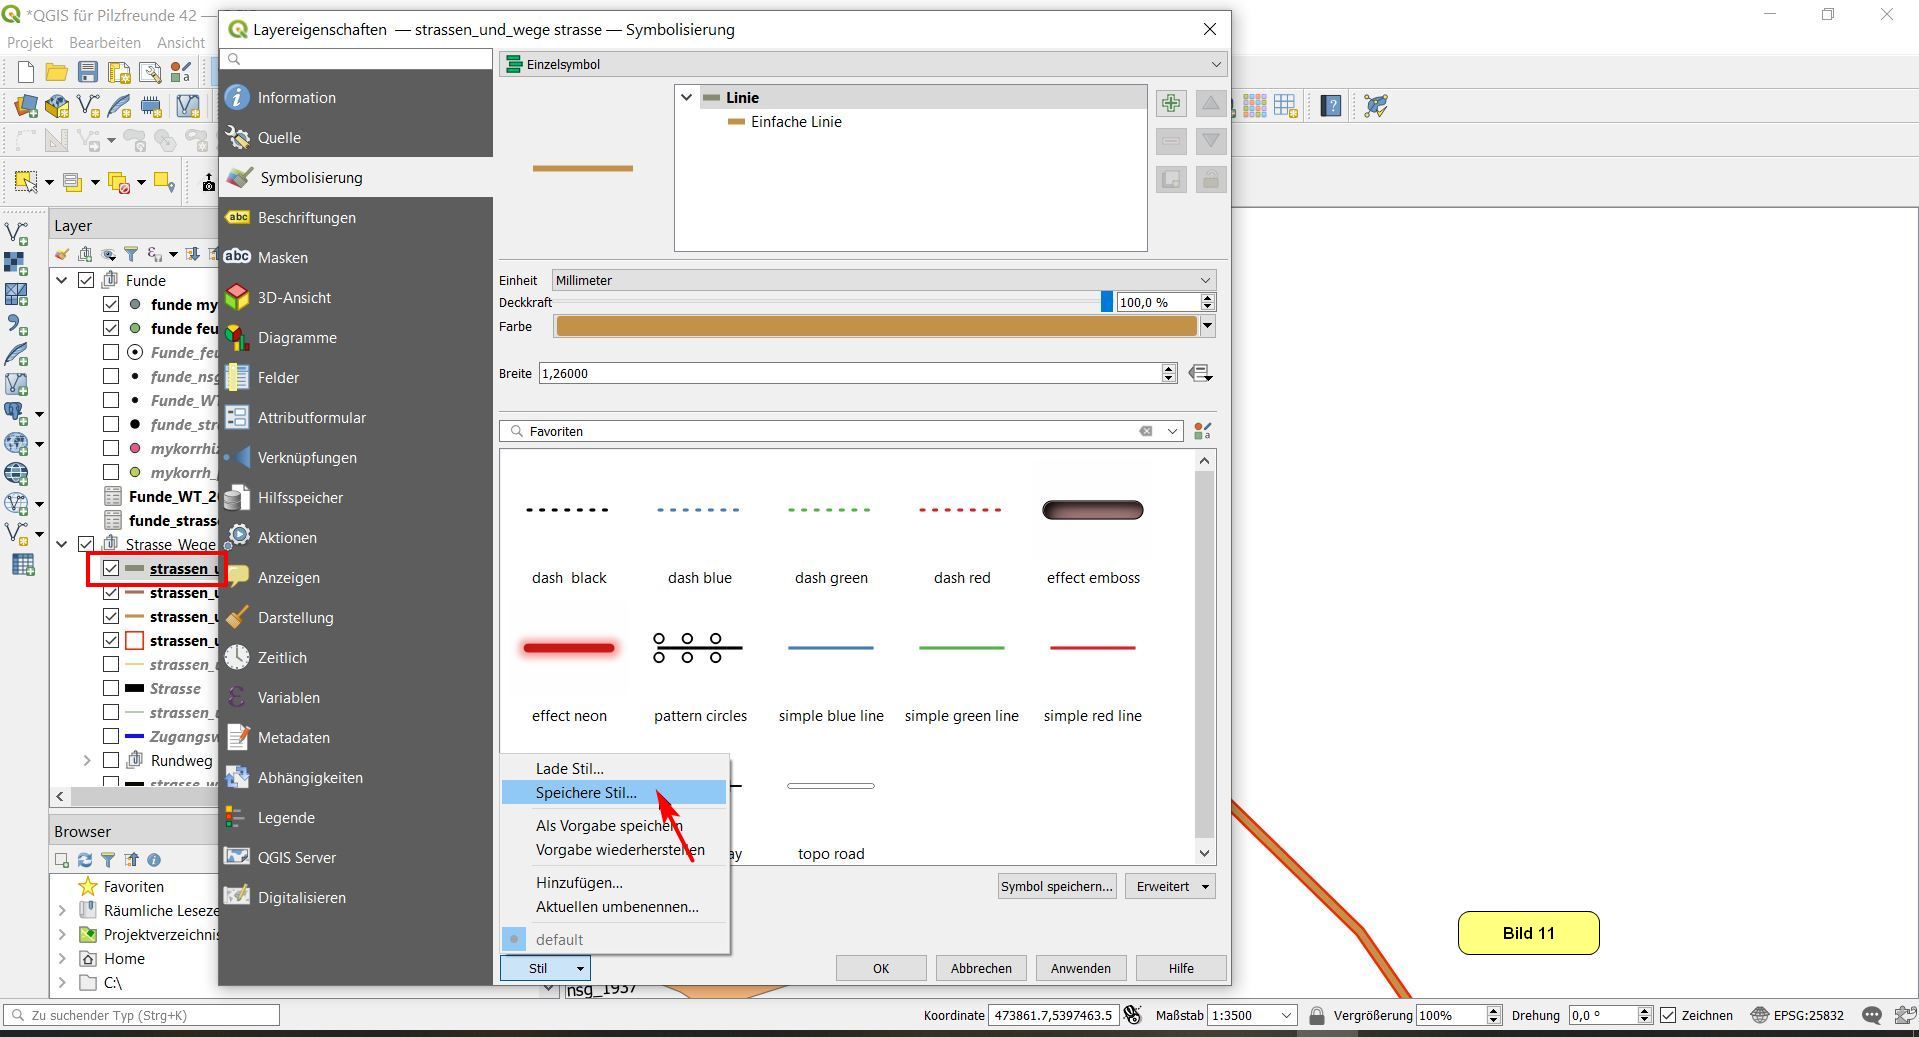The width and height of the screenshot is (1919, 1037).
Task: Choose 'Speichere Stil...' from the style menu
Action: [x=586, y=792]
